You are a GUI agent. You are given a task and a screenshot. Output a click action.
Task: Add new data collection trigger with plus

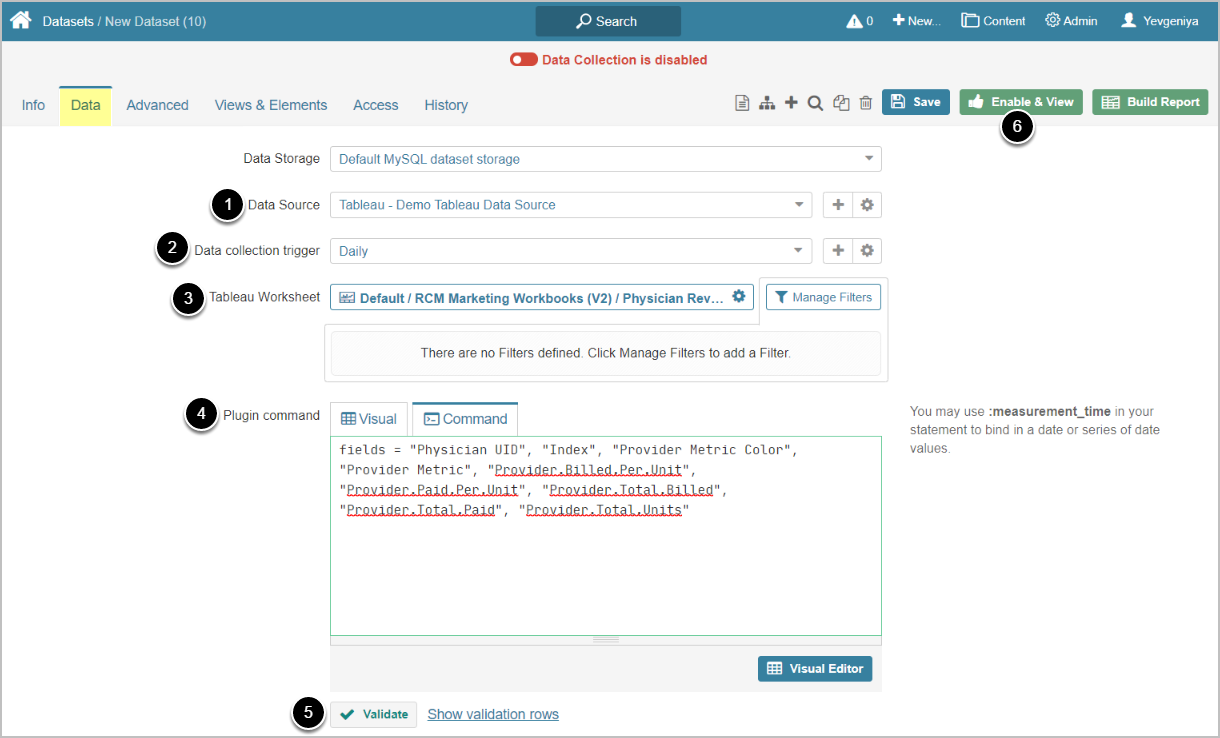pyautogui.click(x=838, y=251)
